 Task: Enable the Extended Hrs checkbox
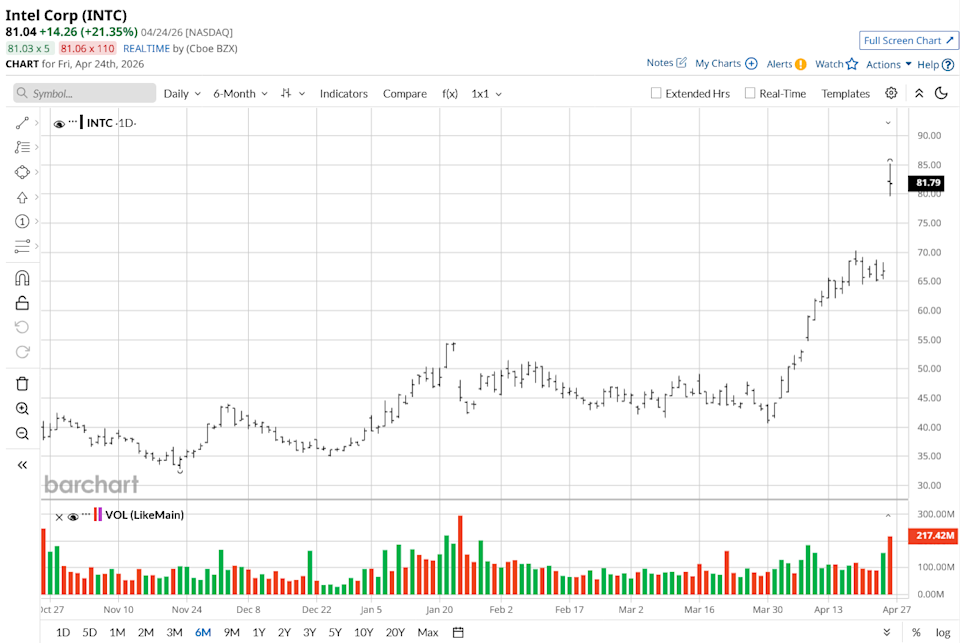656,93
